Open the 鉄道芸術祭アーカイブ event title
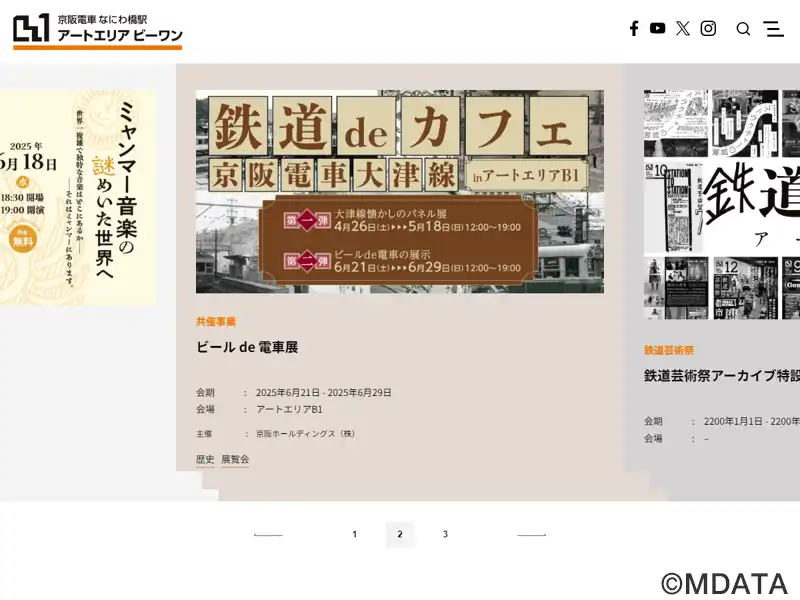This screenshot has height=600, width=800. [722, 376]
